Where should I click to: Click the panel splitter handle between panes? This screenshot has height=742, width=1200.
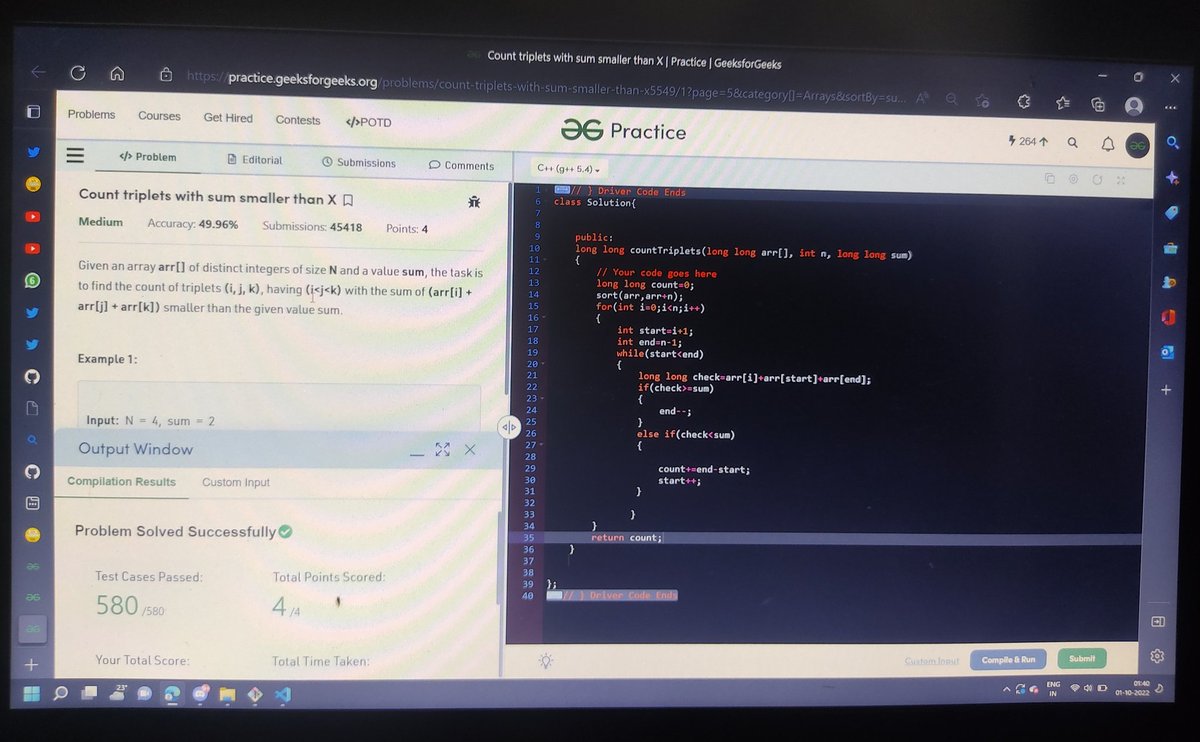[507, 427]
